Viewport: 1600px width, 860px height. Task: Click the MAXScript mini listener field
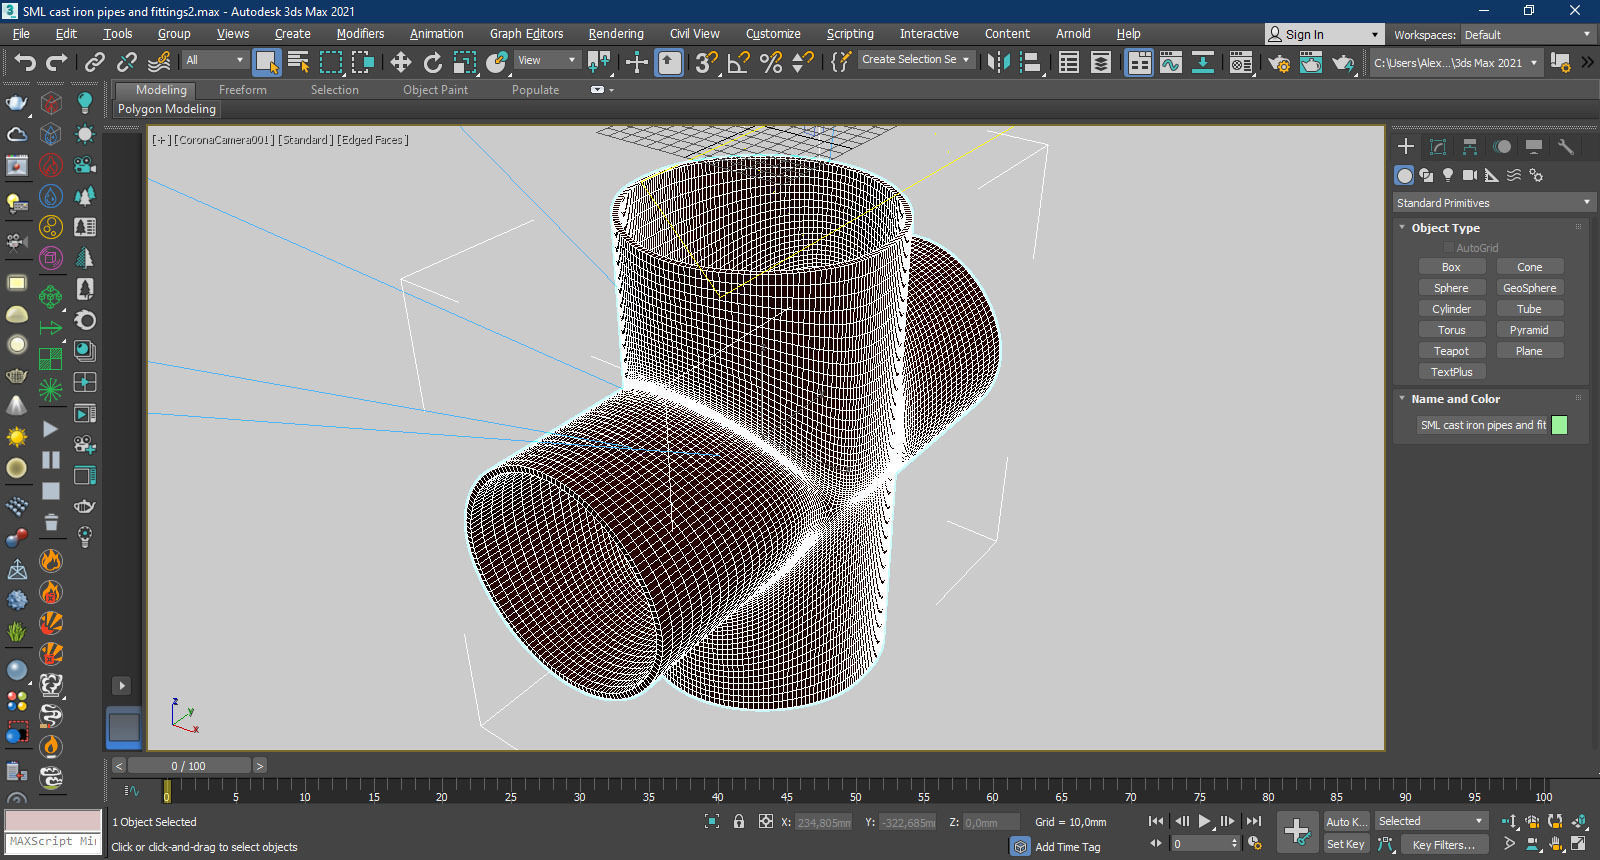point(52,842)
